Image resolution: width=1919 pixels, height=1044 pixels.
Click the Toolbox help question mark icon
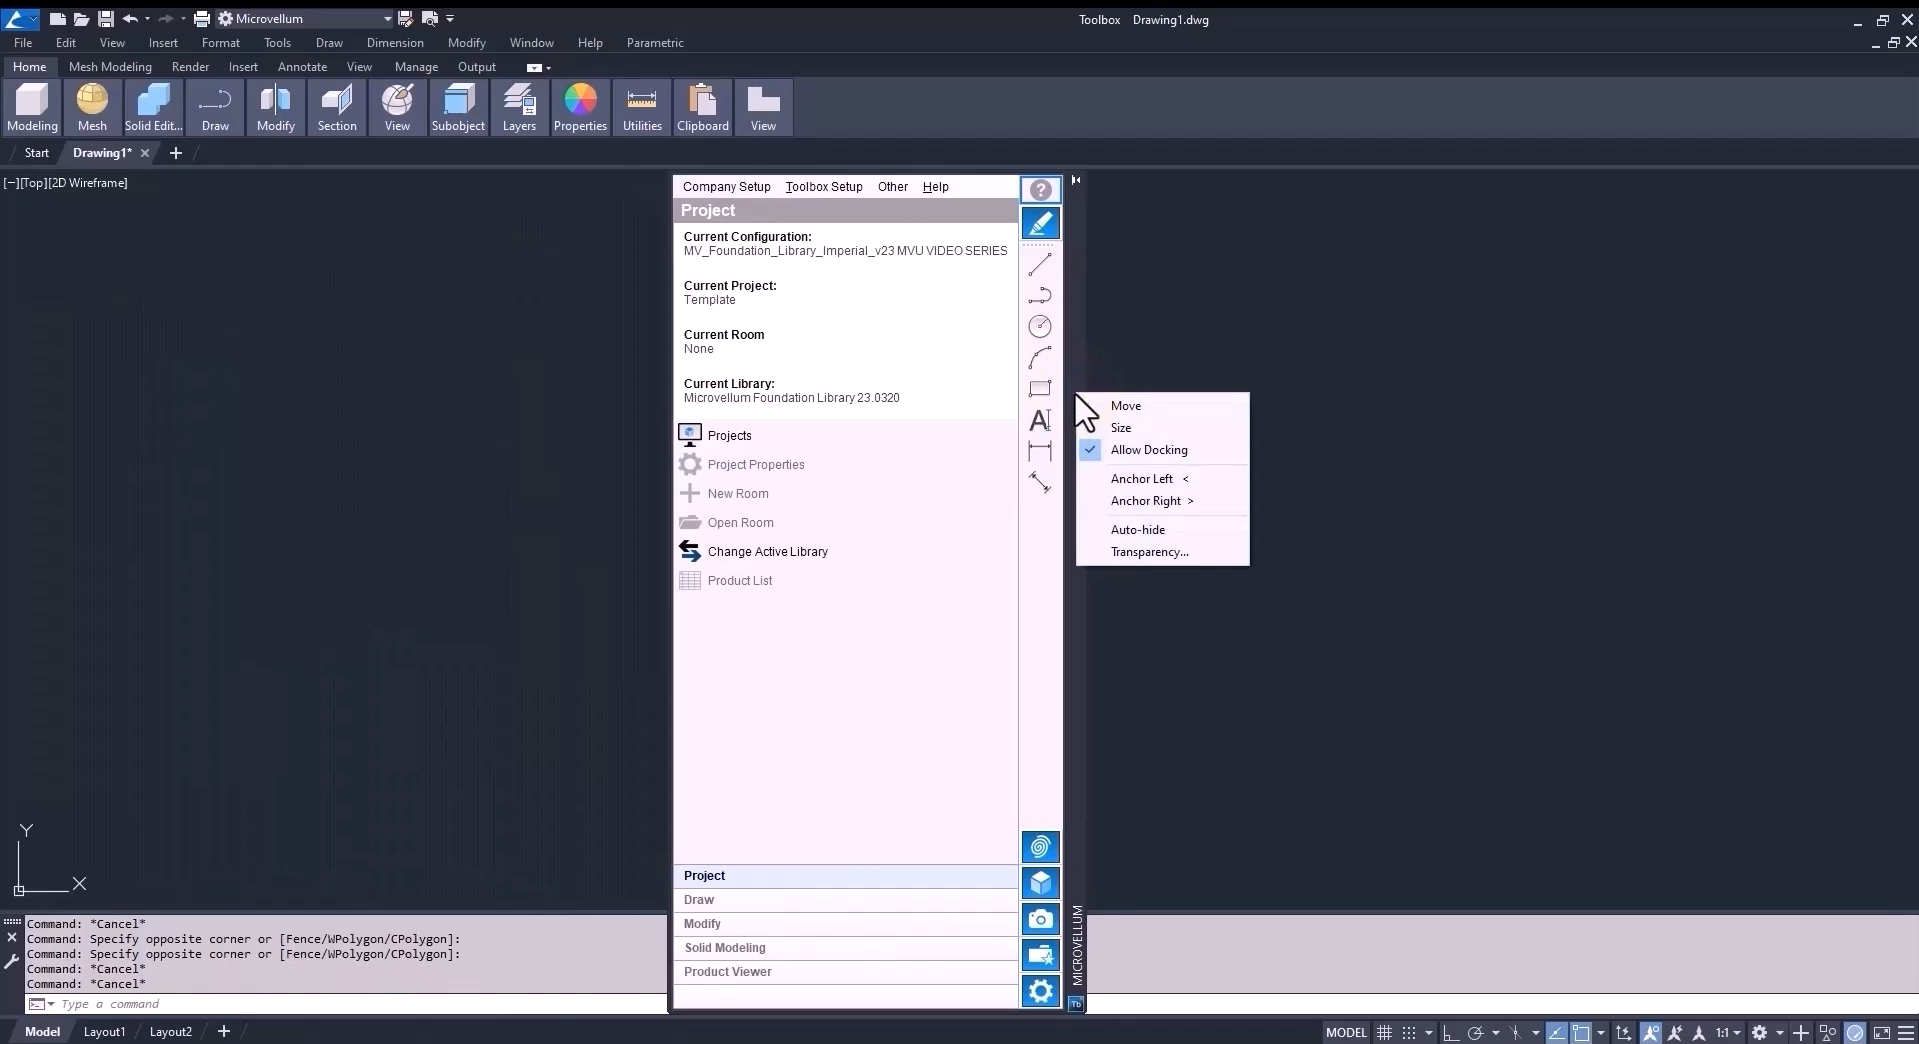1041,190
